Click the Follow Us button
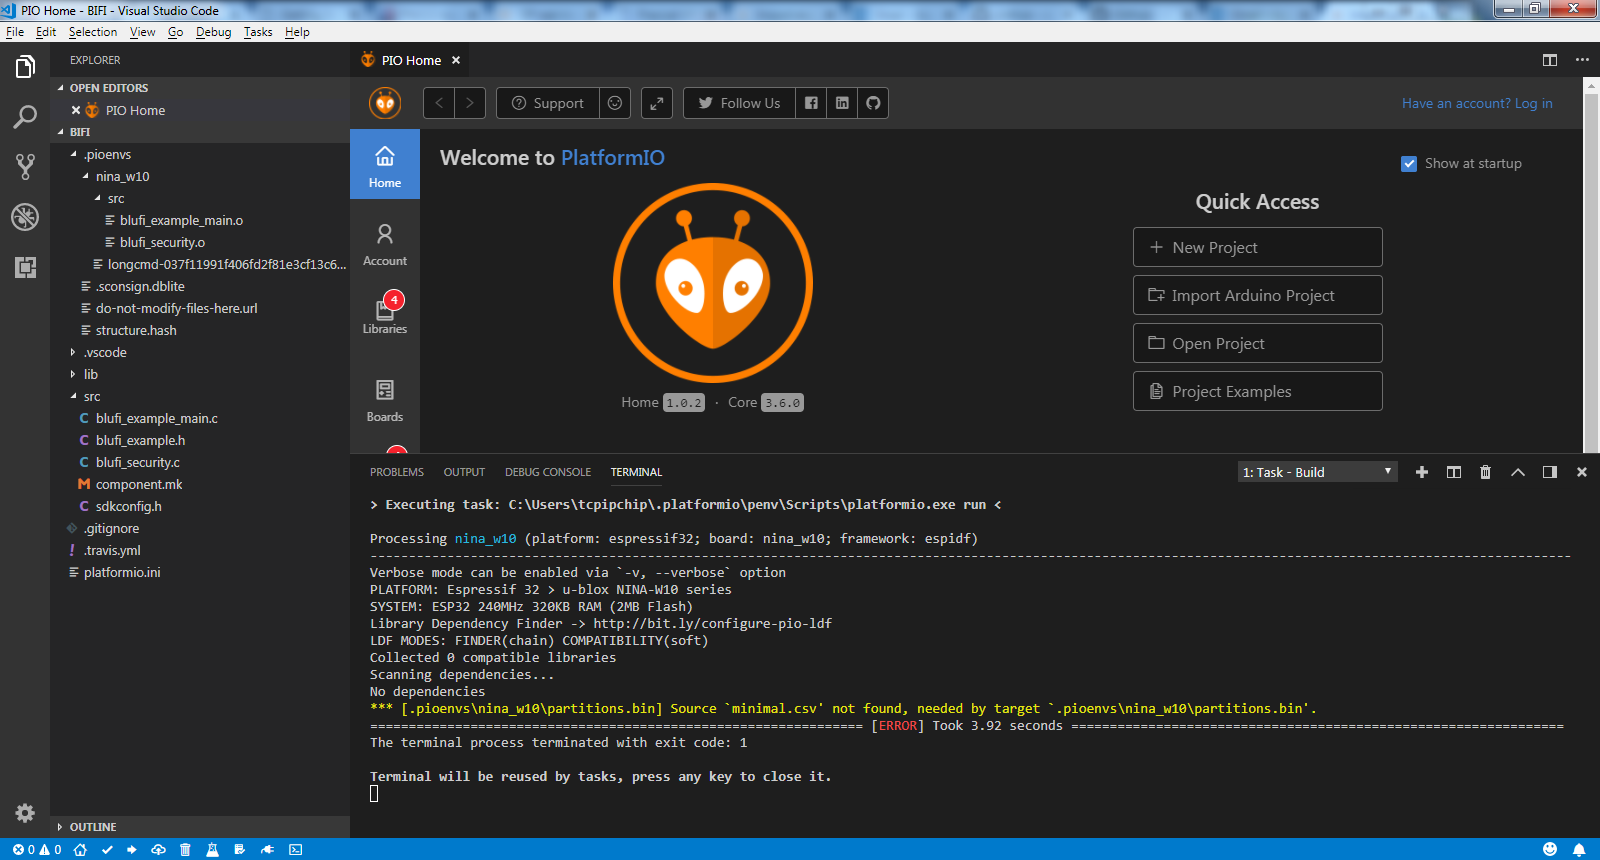Viewport: 1600px width, 860px height. 739,103
